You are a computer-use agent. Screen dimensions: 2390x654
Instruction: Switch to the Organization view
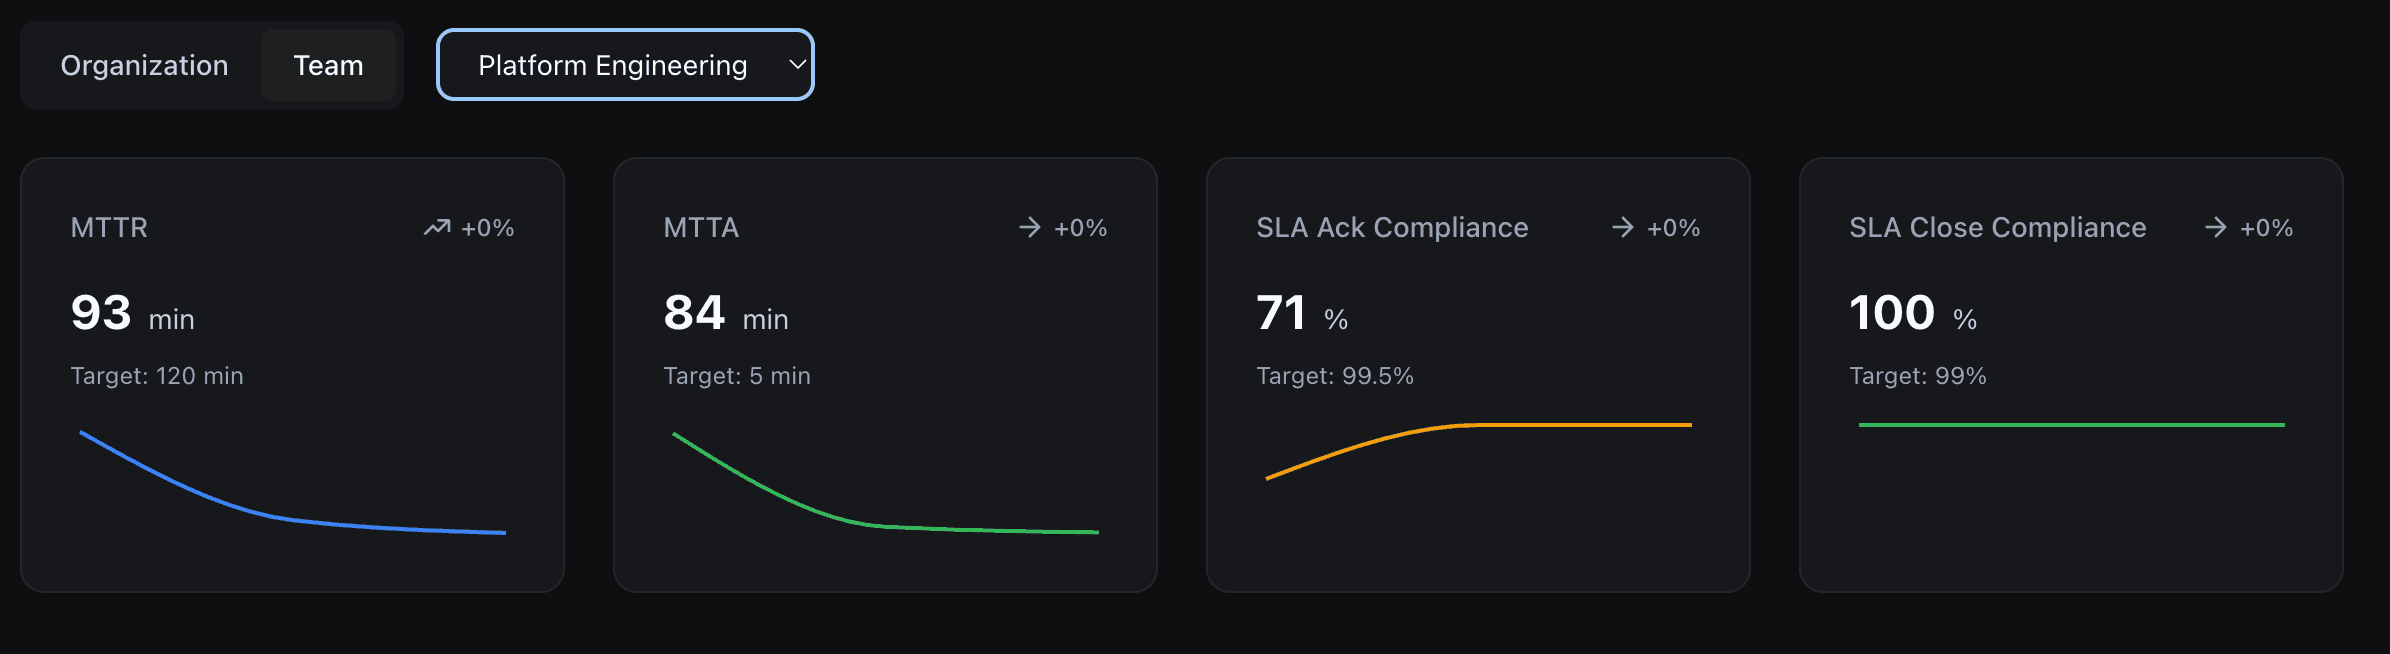[144, 64]
